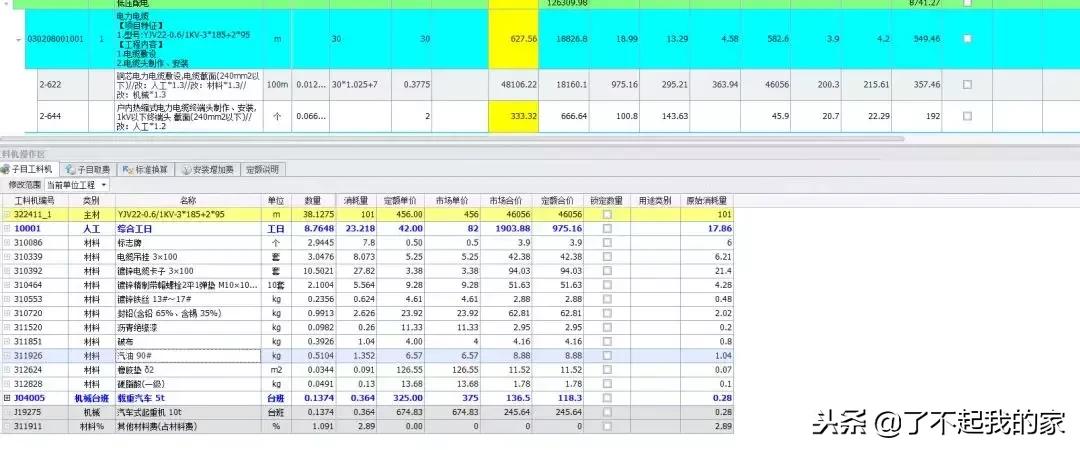Image resolution: width=1080 pixels, height=450 pixels.
Task: Click the 18826.8 total price cell
Action: tap(564, 39)
